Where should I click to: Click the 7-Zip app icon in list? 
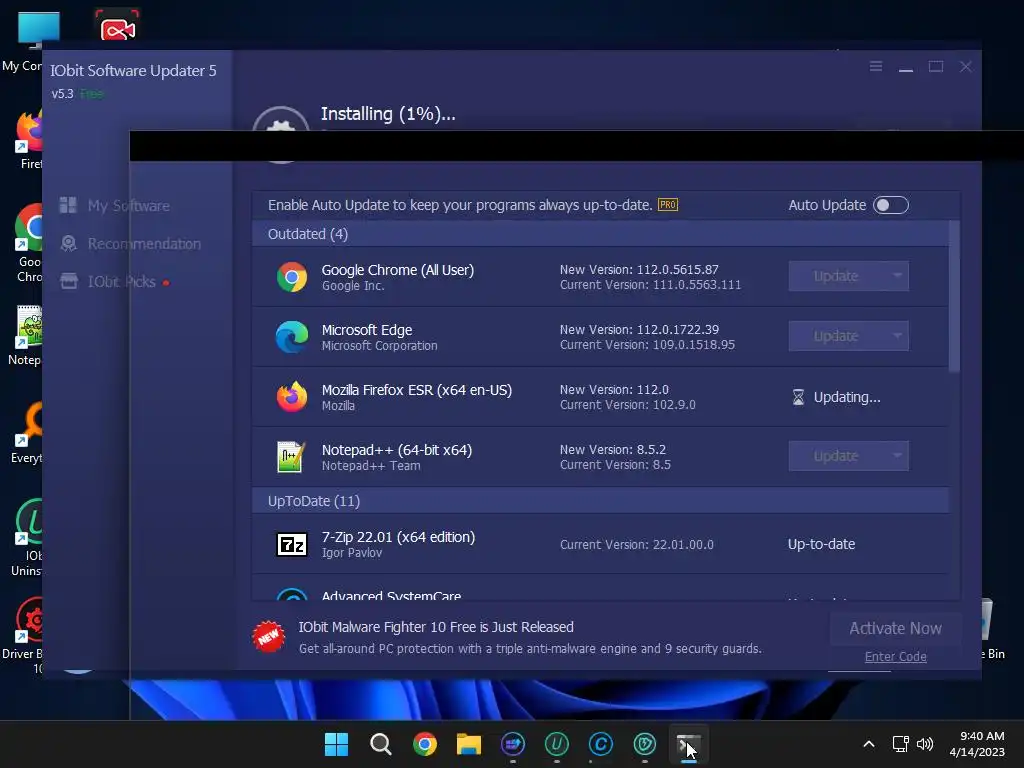292,544
